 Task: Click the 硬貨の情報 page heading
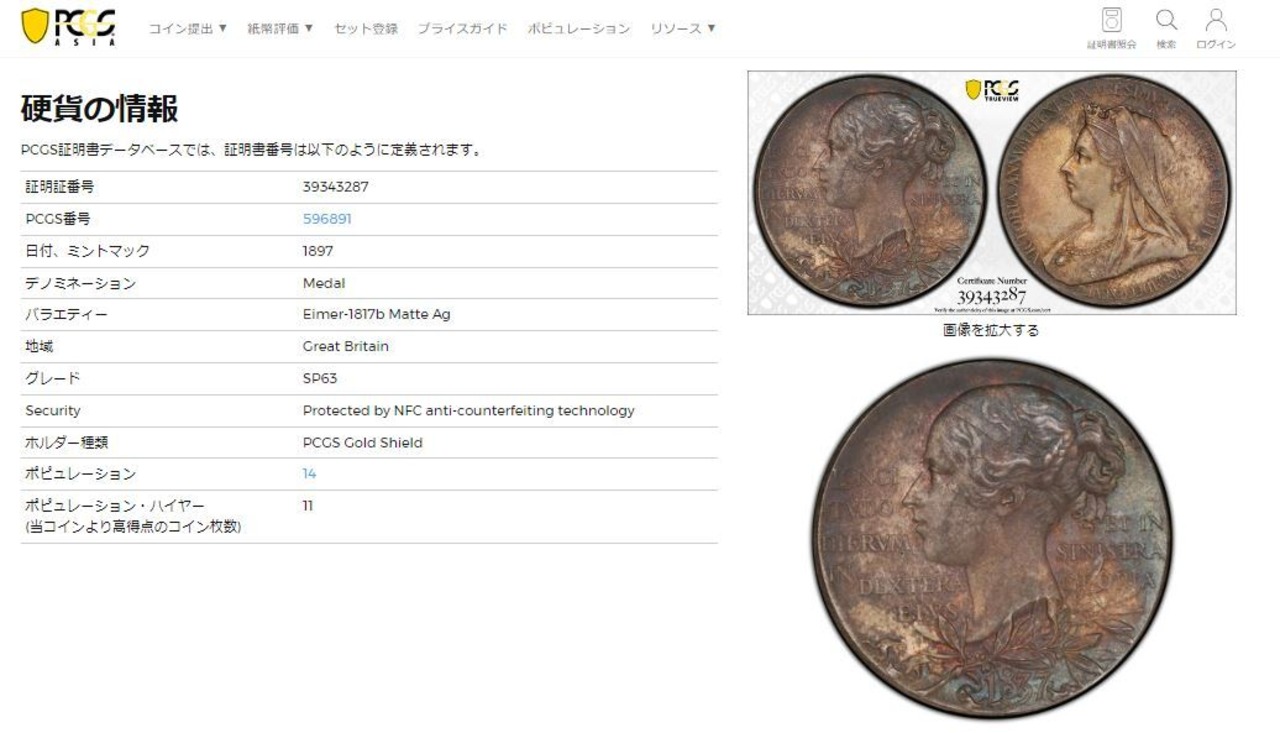pos(99,109)
